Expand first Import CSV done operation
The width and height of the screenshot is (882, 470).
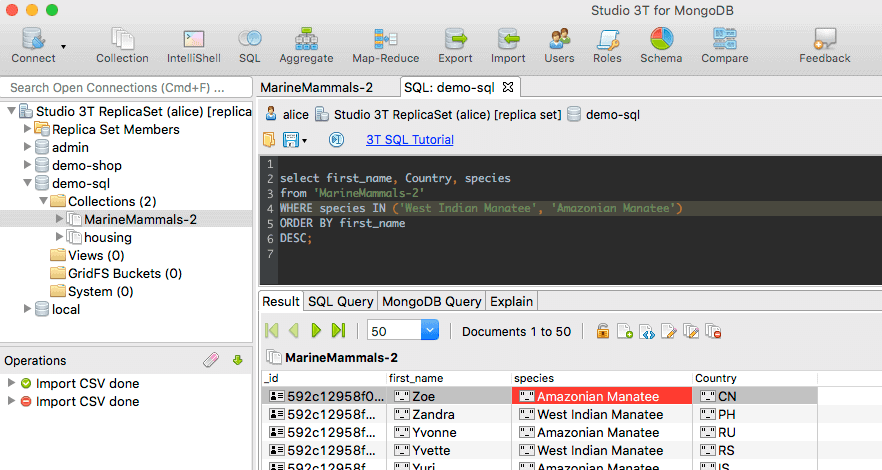[11, 383]
